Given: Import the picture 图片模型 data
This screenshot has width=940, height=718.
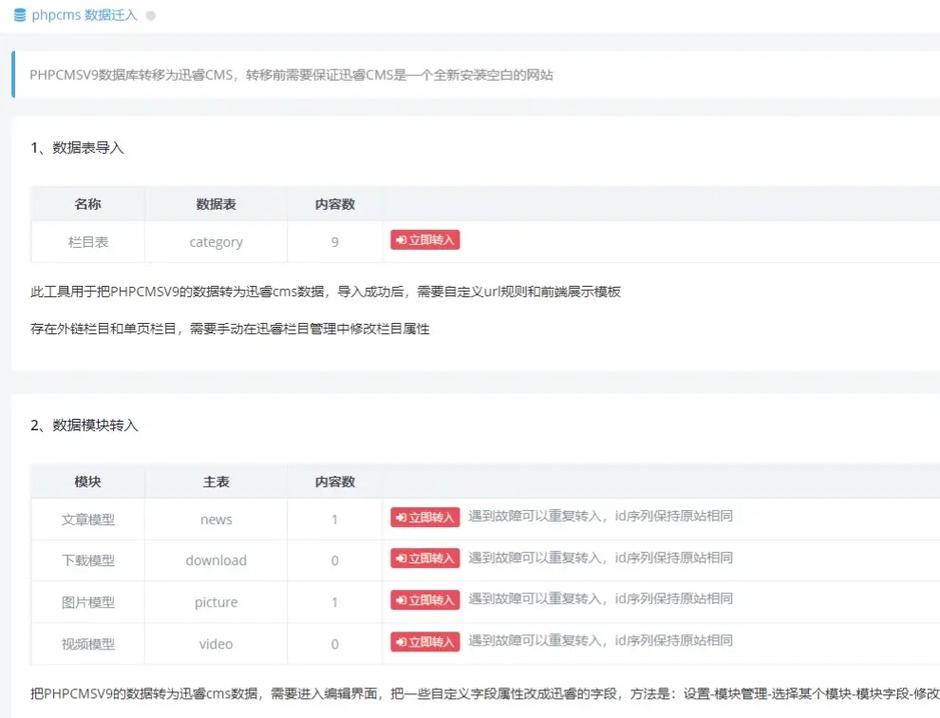Looking at the screenshot, I should 425,600.
